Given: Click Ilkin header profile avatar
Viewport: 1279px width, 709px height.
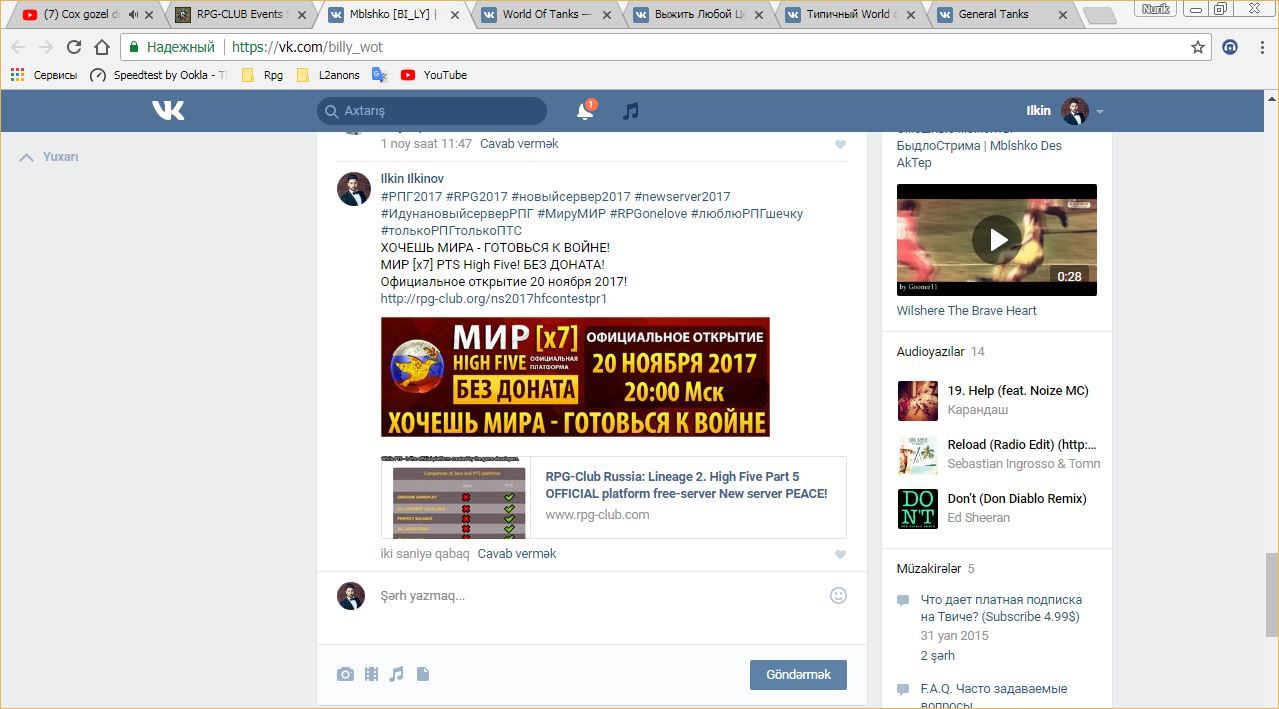Looking at the screenshot, I should point(1075,111).
